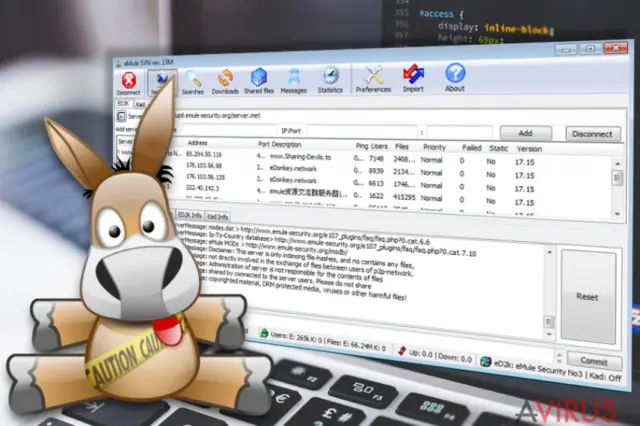Viewport: 640px width, 426px height.
Task: Select the server at address 222.40.142.3
Action: (x=202, y=188)
